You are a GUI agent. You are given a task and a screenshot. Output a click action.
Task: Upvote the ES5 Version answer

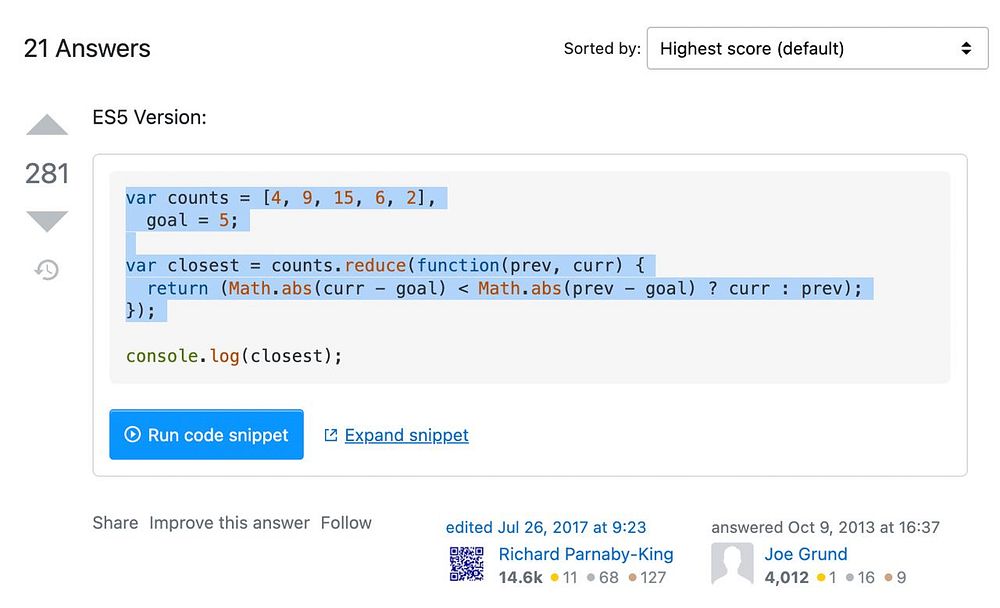47,126
